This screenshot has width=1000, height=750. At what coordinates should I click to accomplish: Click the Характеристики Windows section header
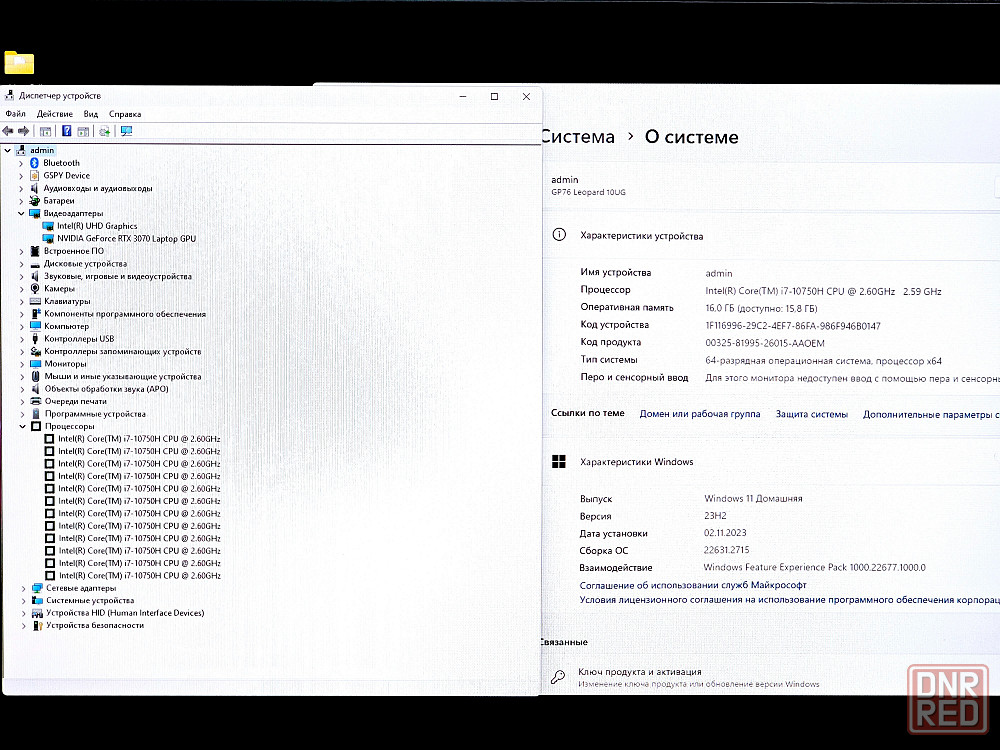(636, 462)
